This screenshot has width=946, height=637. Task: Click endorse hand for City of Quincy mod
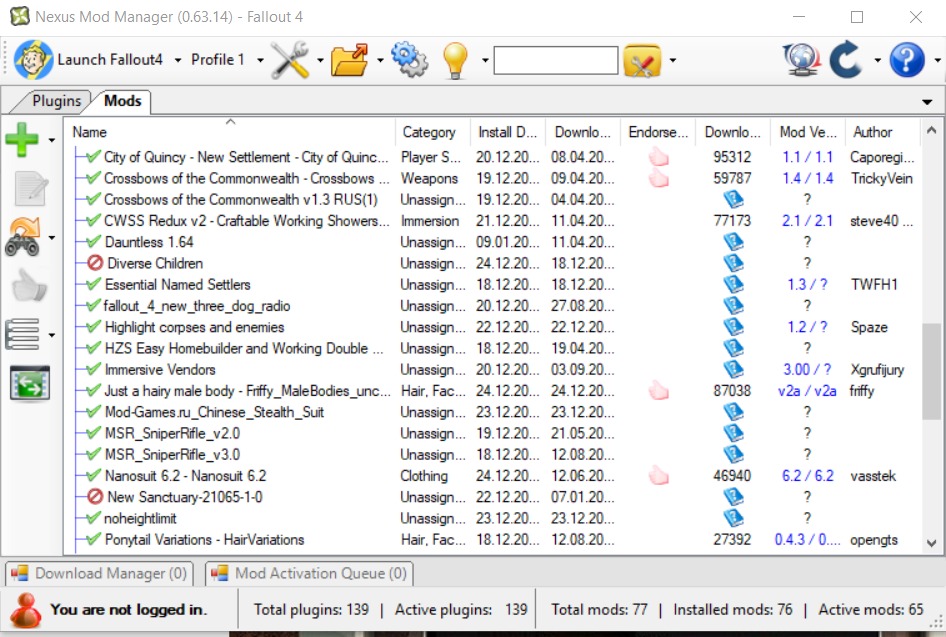[658, 157]
